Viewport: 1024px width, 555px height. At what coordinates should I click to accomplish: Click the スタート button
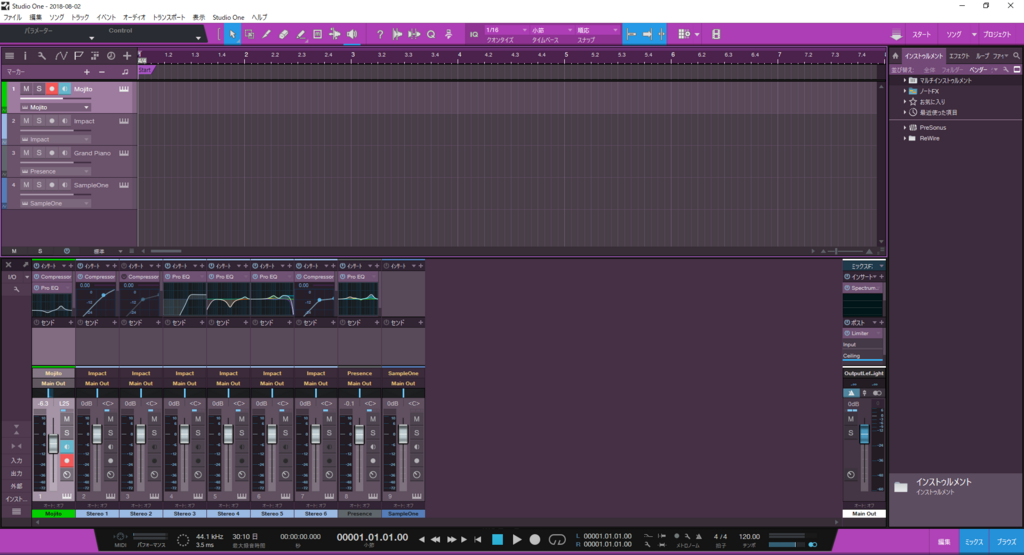click(x=921, y=35)
